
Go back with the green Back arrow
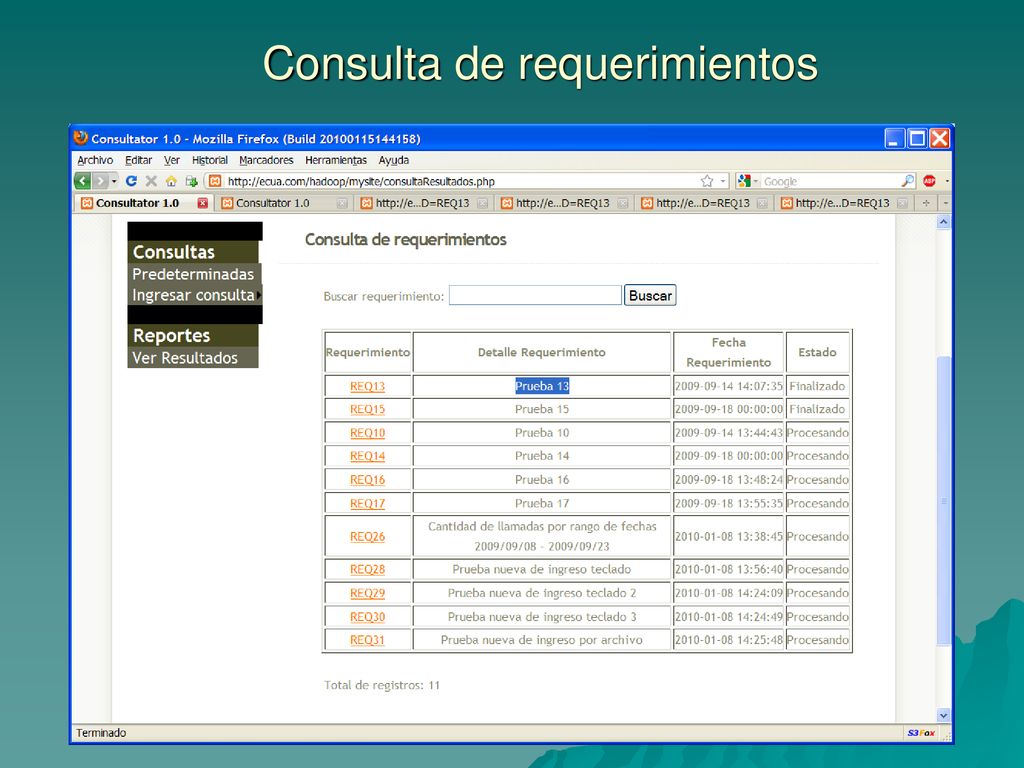pyautogui.click(x=82, y=181)
